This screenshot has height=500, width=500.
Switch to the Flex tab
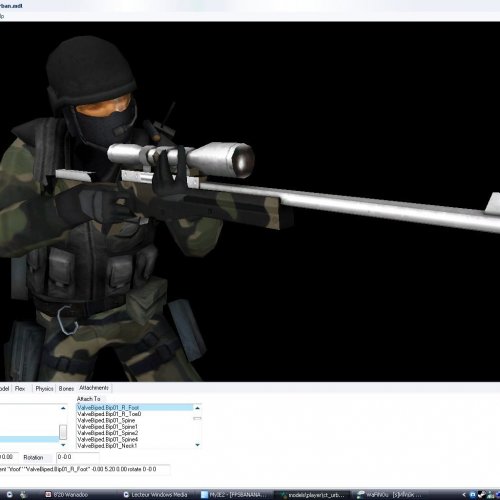[x=20, y=389]
